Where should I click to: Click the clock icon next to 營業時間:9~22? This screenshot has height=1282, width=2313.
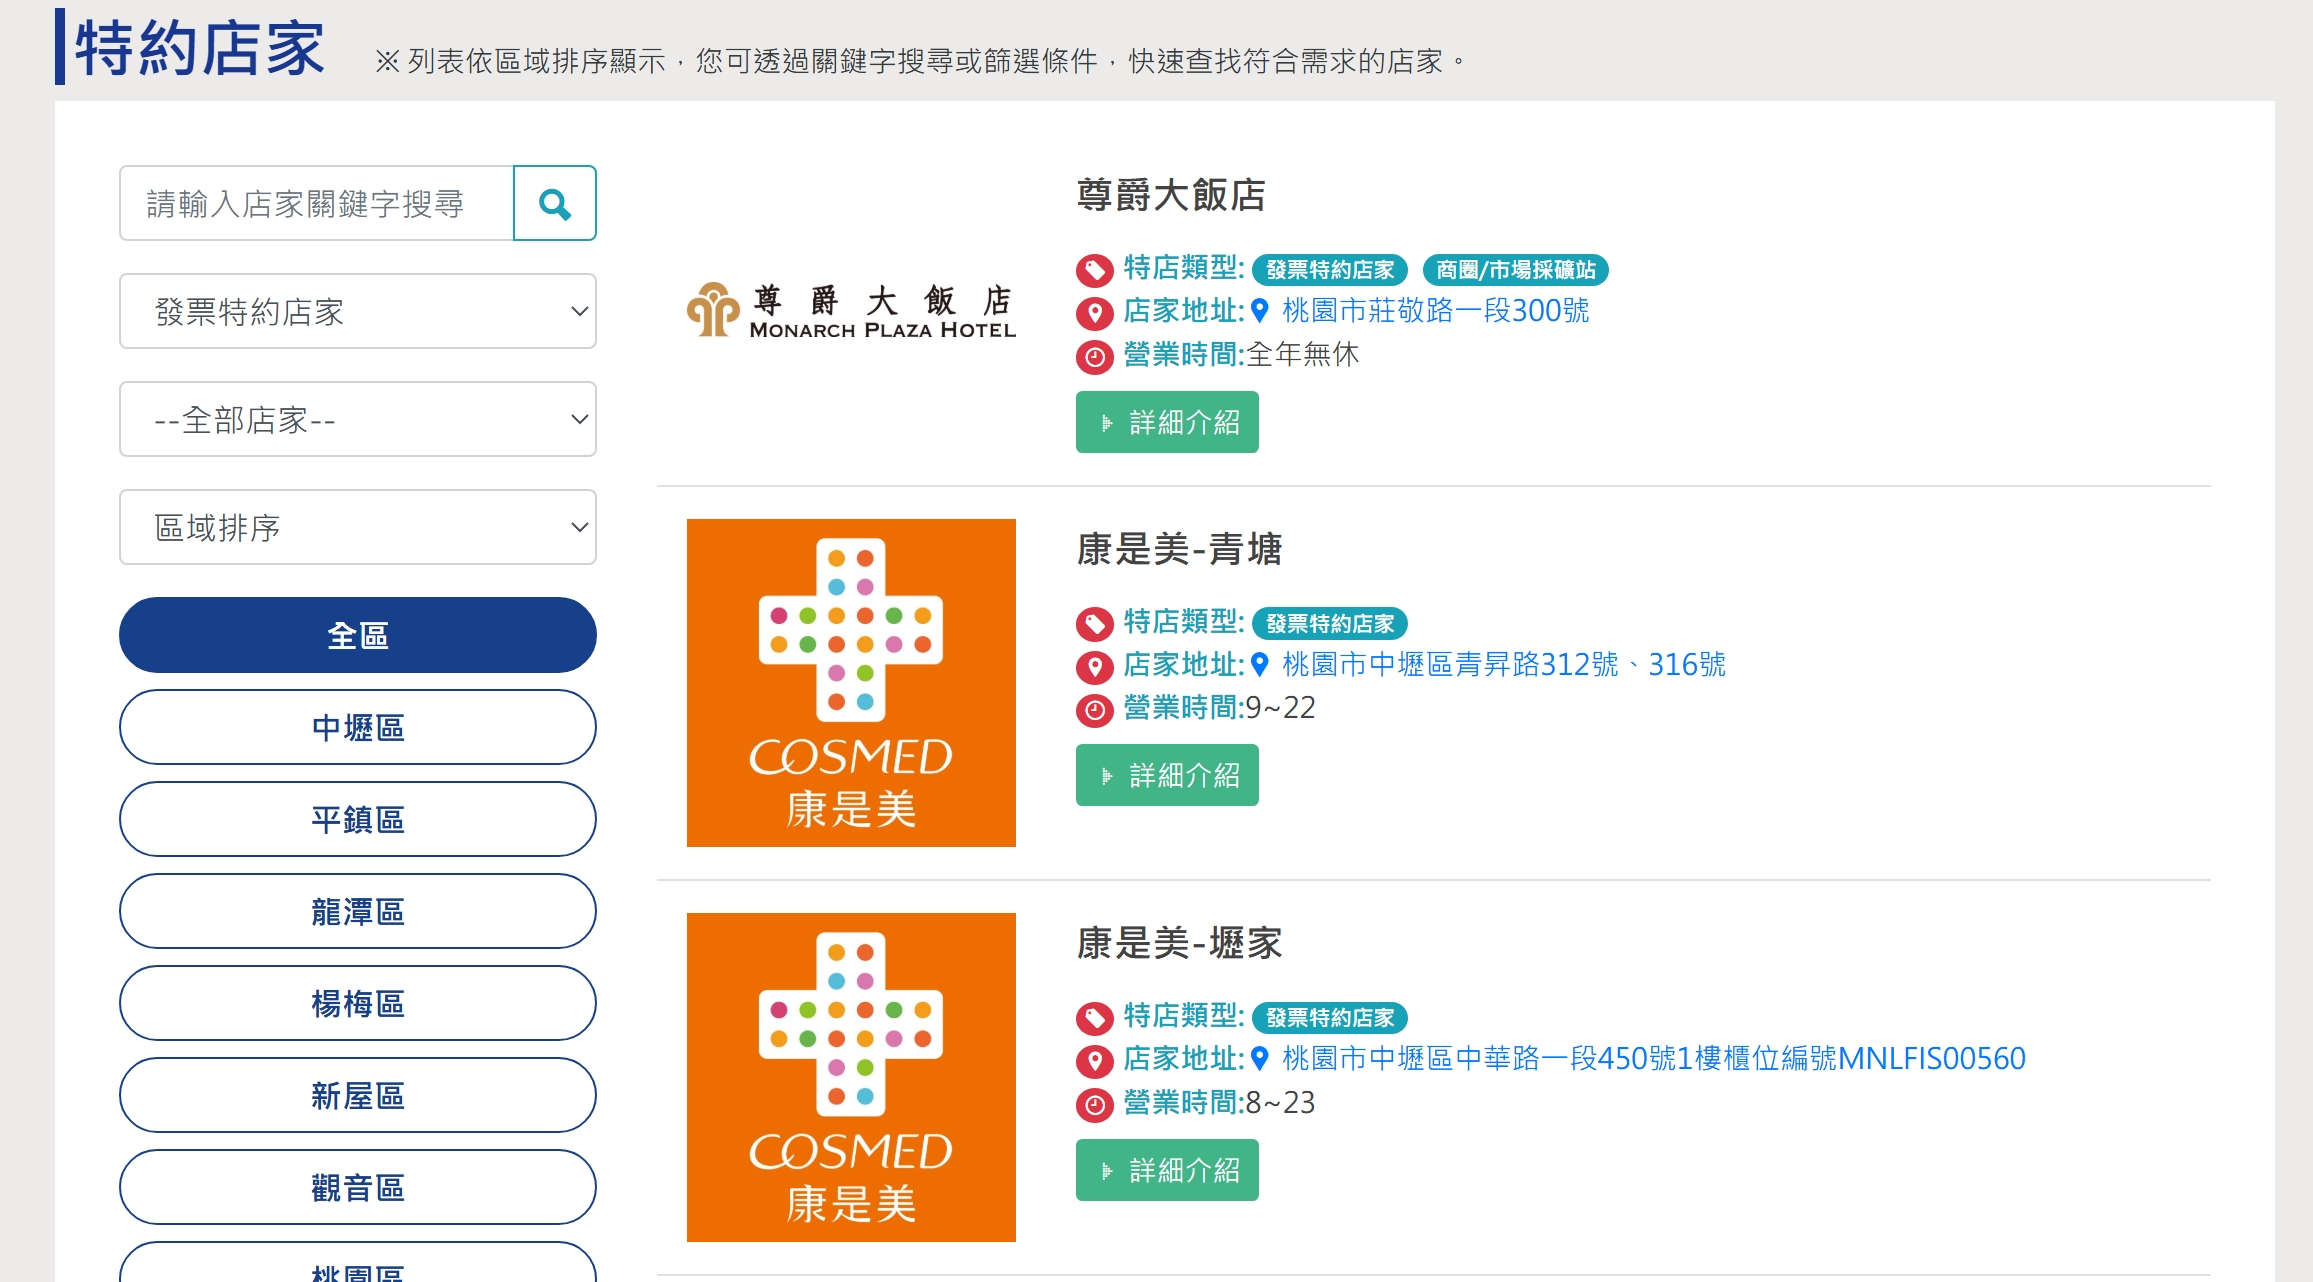pos(1094,710)
